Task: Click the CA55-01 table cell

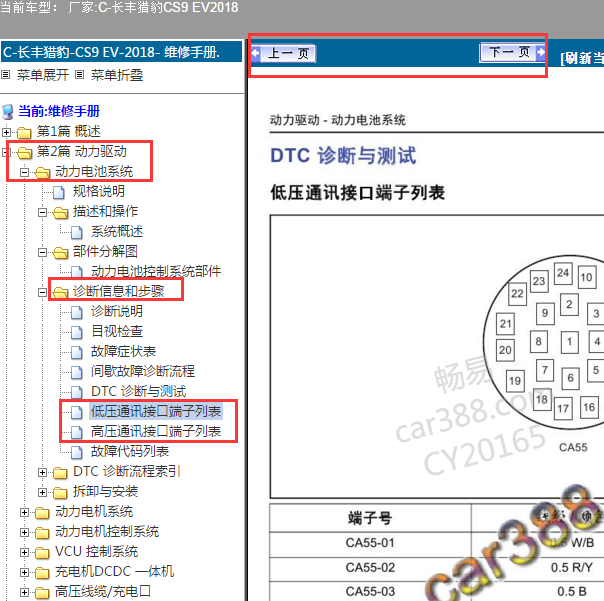Action: (x=370, y=543)
